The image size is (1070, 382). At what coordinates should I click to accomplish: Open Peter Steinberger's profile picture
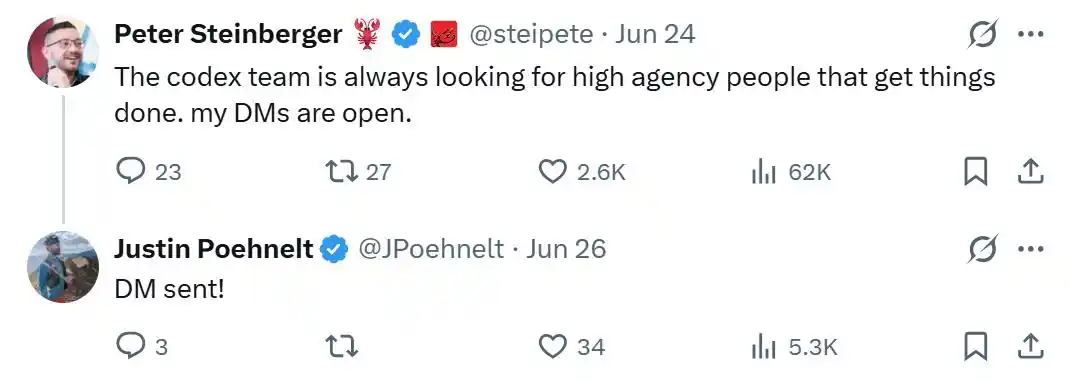(63, 52)
